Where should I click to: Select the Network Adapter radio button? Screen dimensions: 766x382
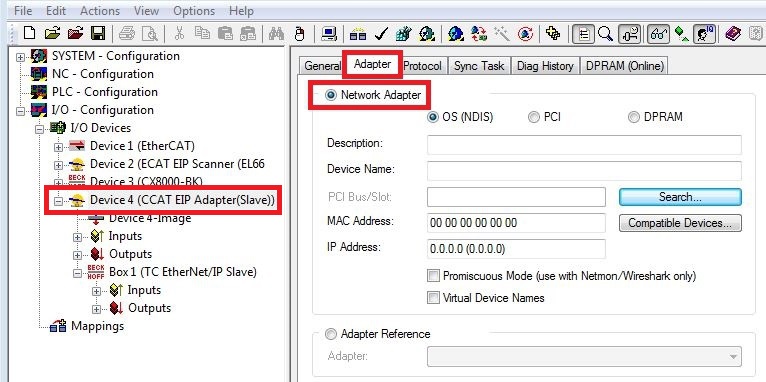(x=331, y=94)
